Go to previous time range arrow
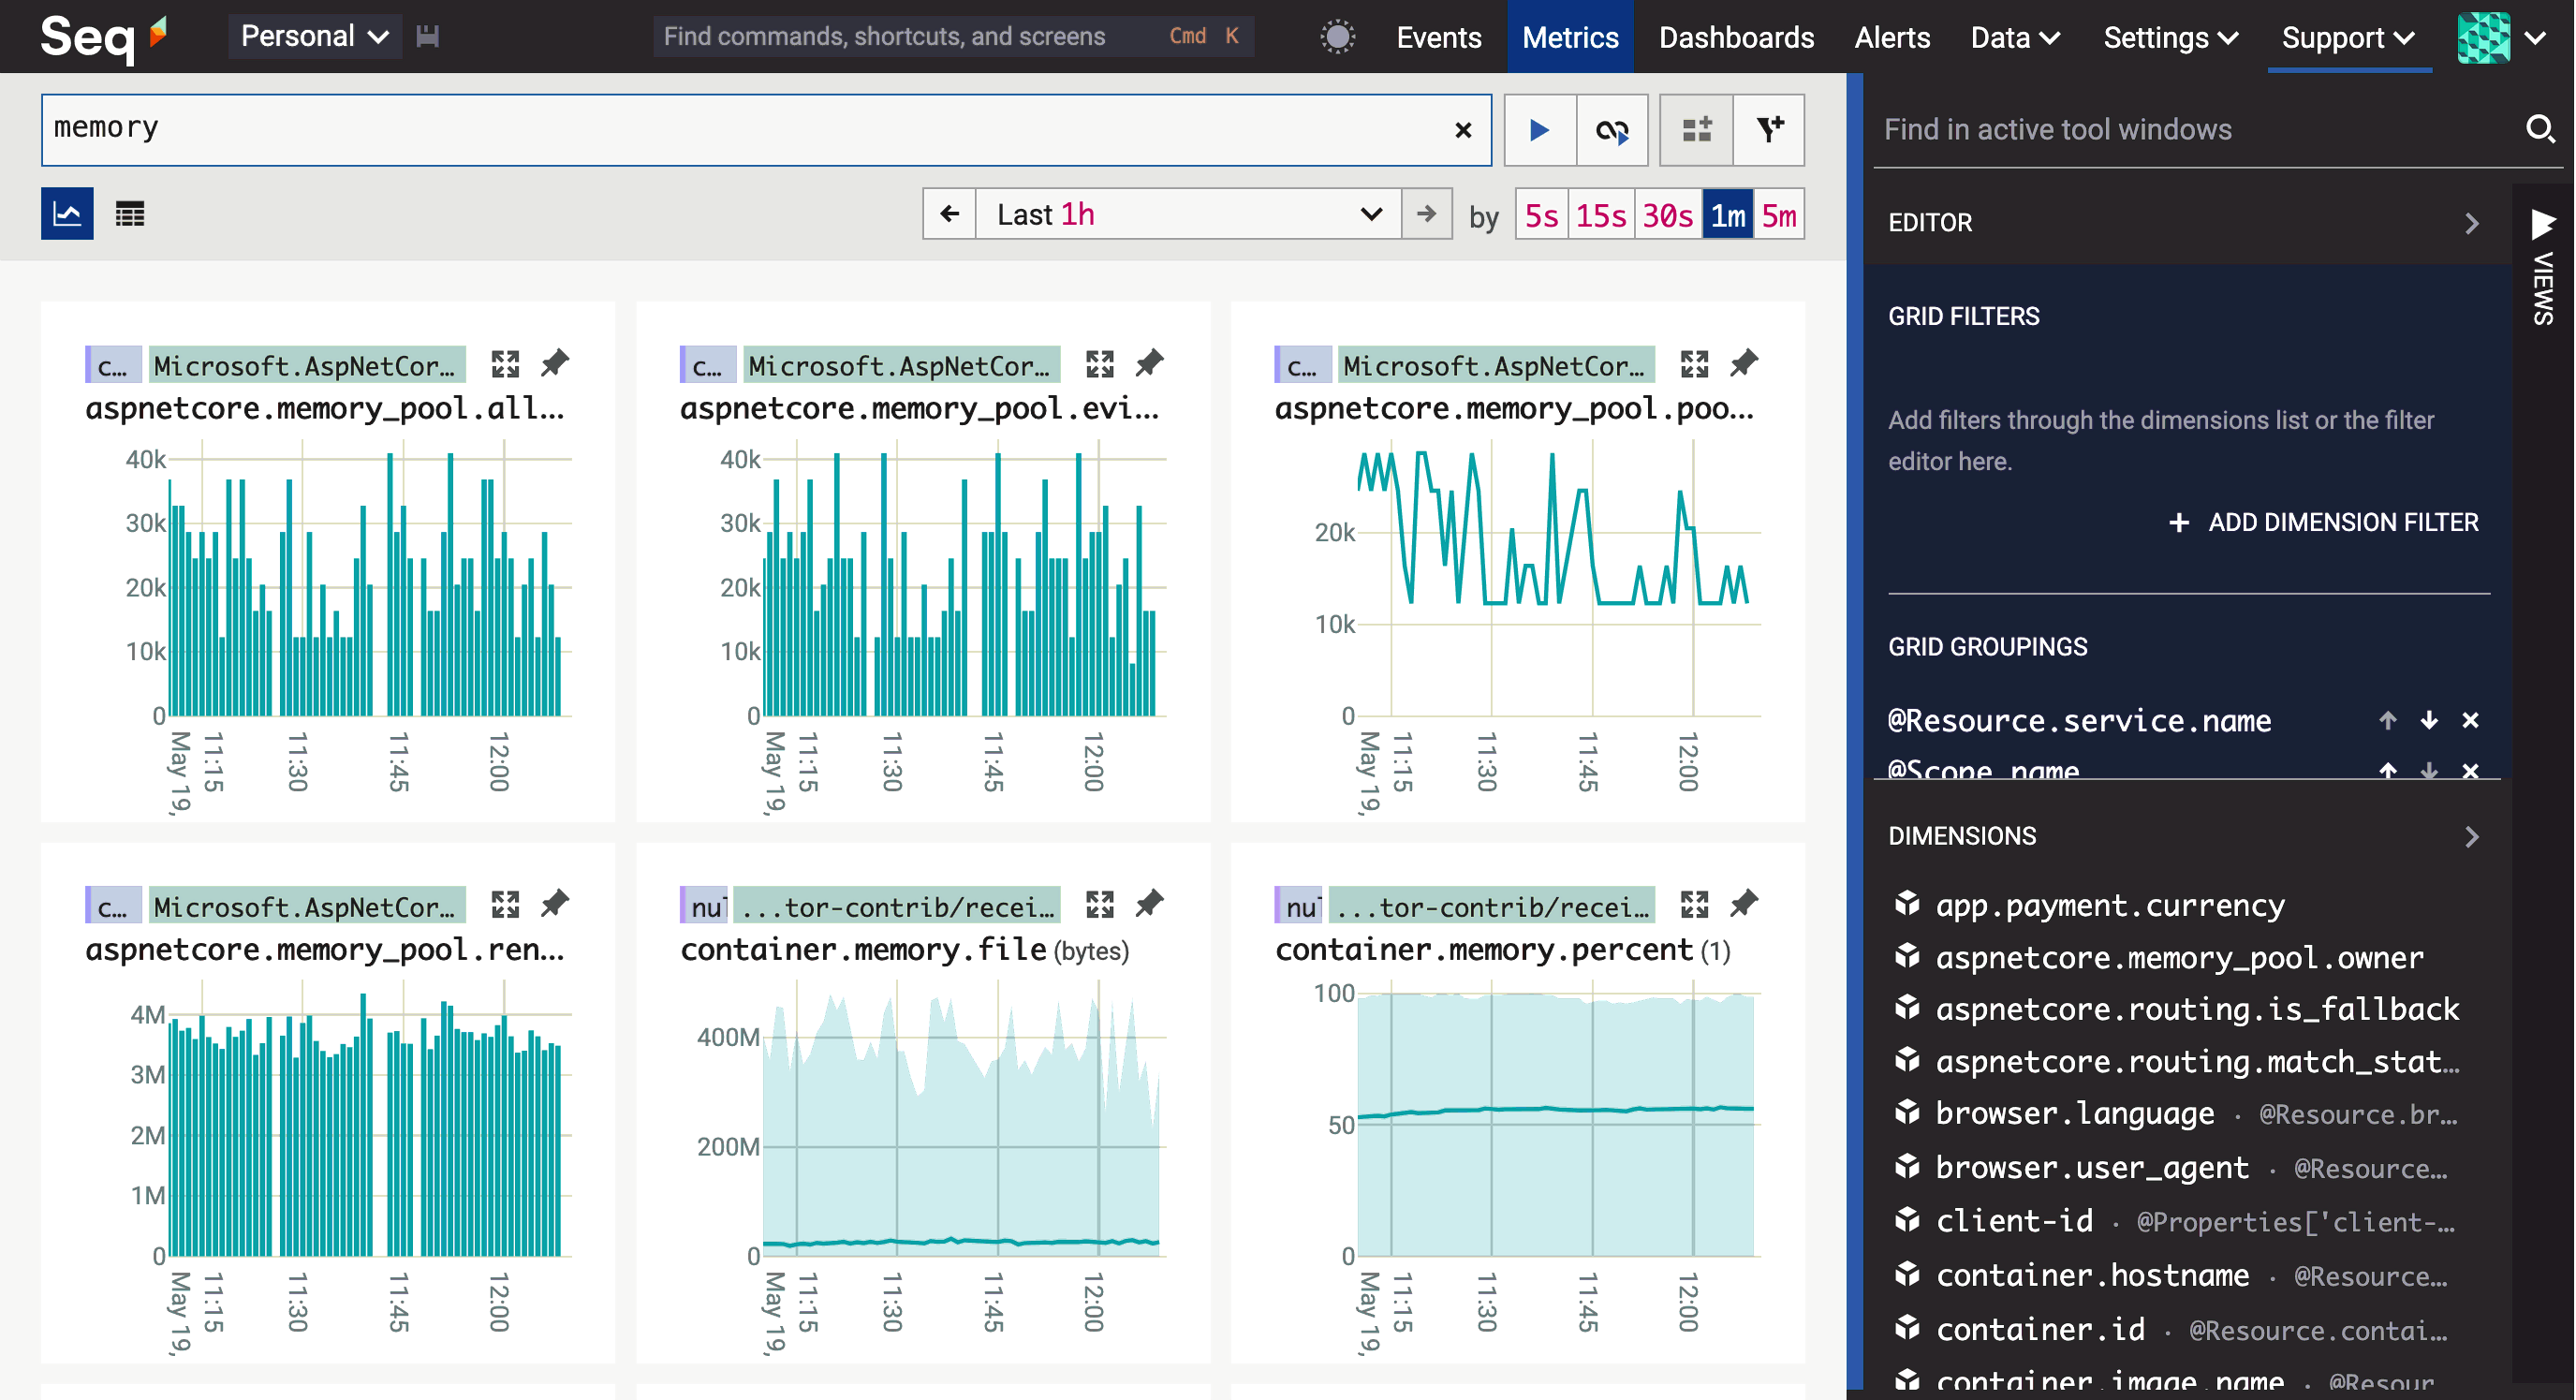Viewport: 2576px width, 1400px height. [949, 214]
